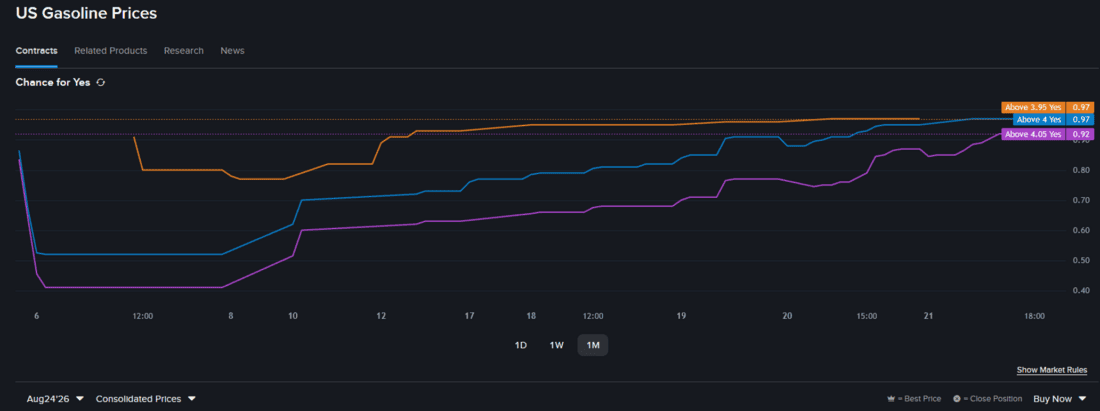This screenshot has height=411, width=1100.
Task: Click the blue Above 4 Yes label
Action: click(1039, 120)
